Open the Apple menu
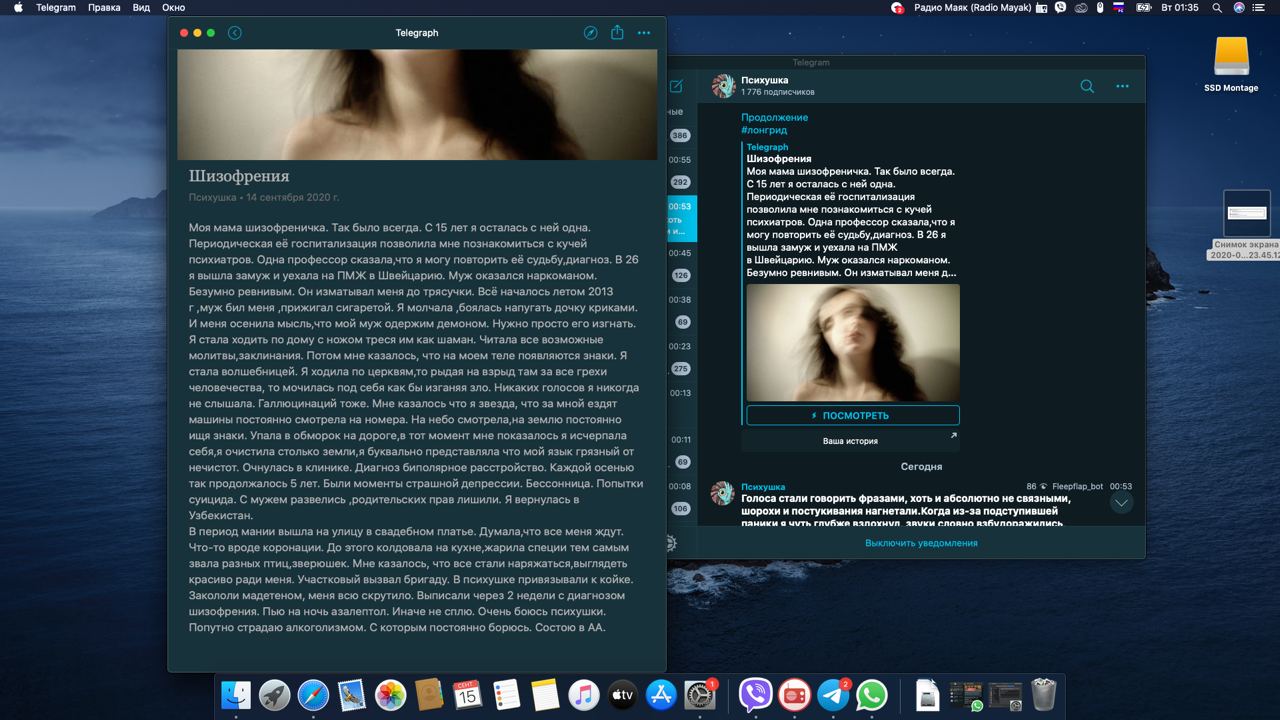1280x720 pixels. coord(18,7)
